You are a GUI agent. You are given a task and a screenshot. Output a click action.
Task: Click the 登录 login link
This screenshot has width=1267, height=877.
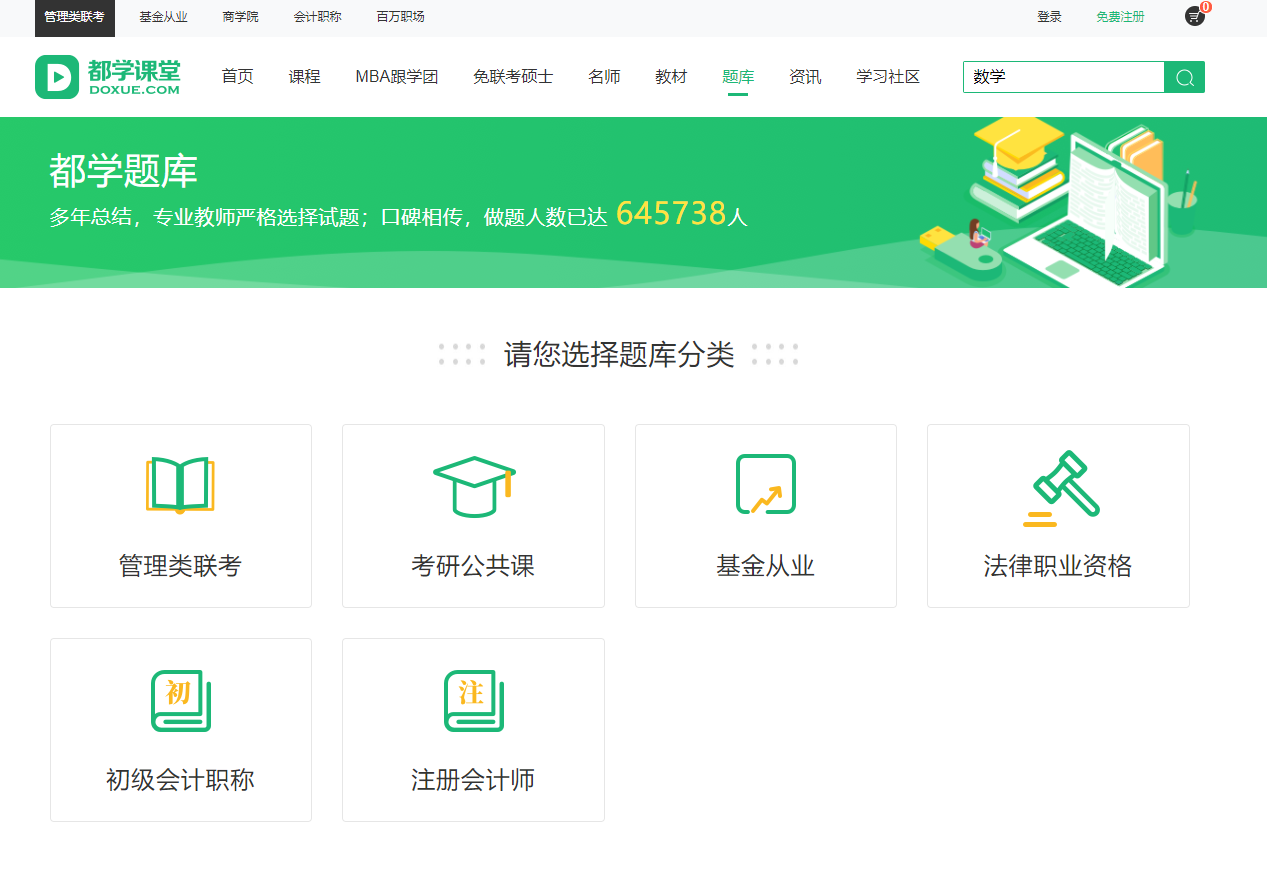click(x=1049, y=17)
